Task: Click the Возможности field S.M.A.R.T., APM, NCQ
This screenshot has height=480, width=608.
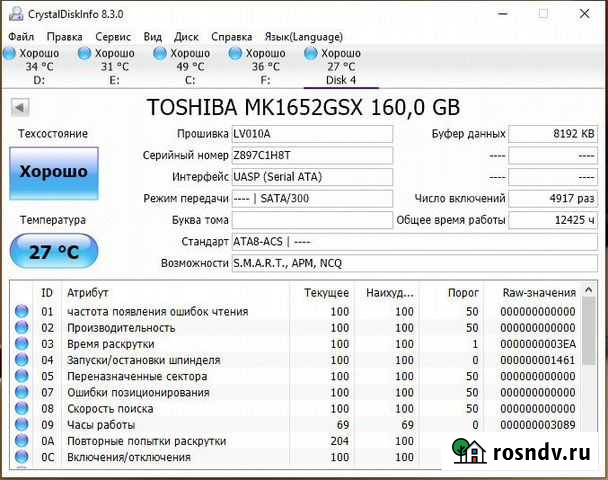Action: (x=415, y=263)
